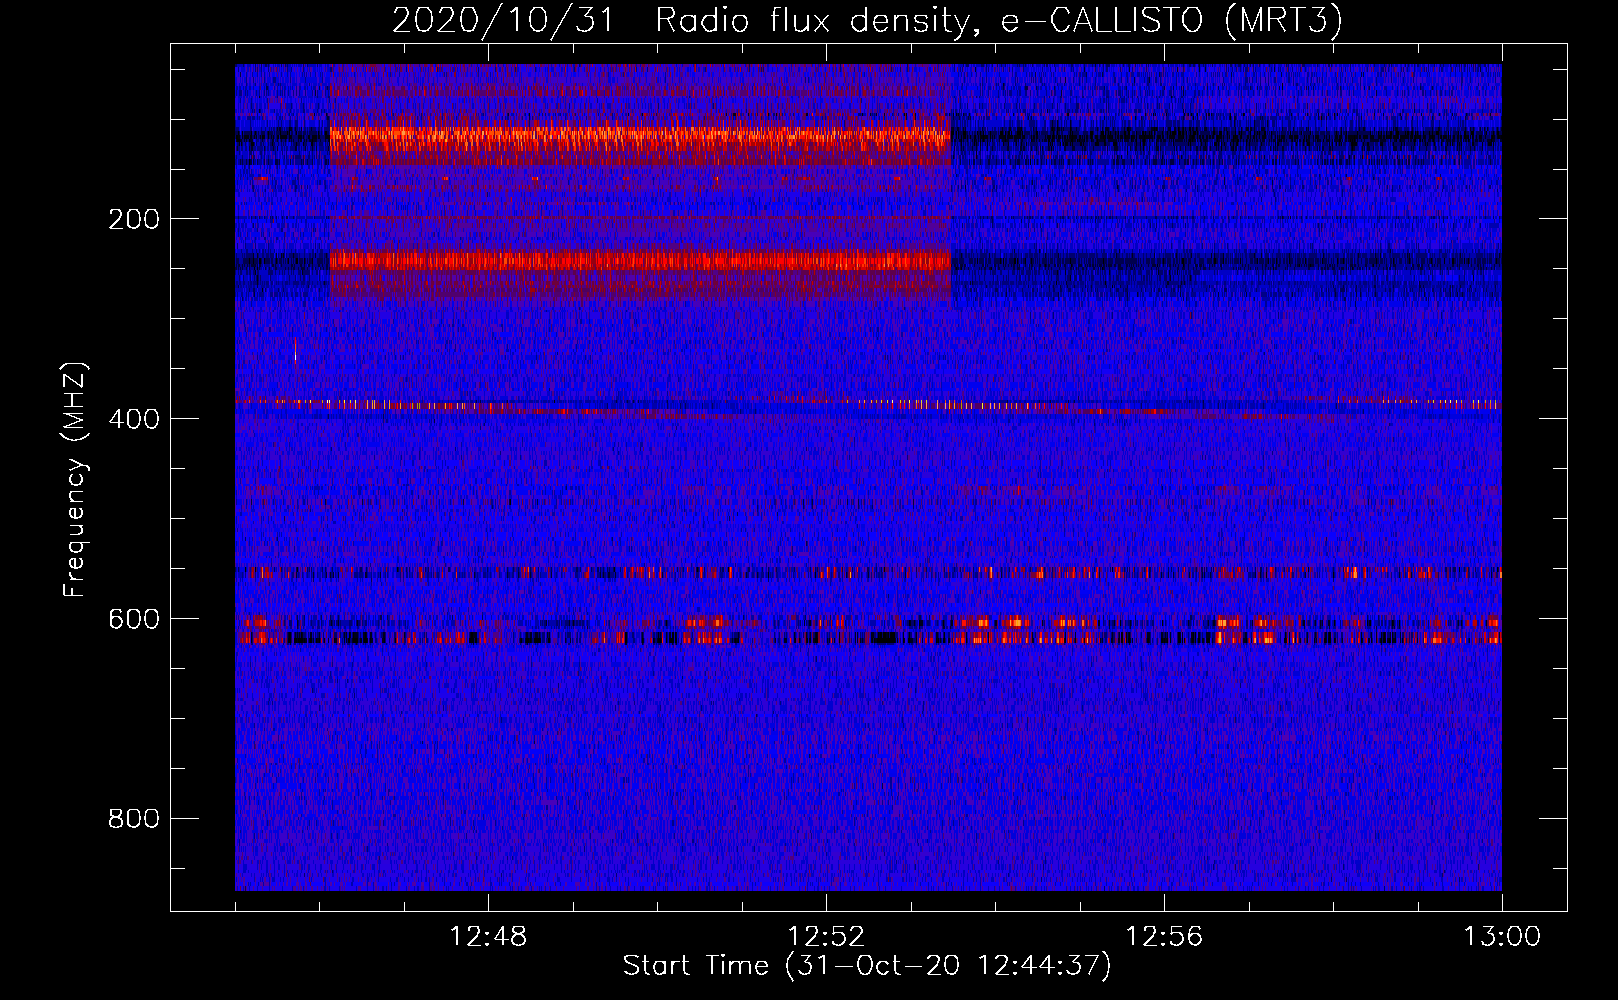Click the 12:48 time tick label

[488, 937]
